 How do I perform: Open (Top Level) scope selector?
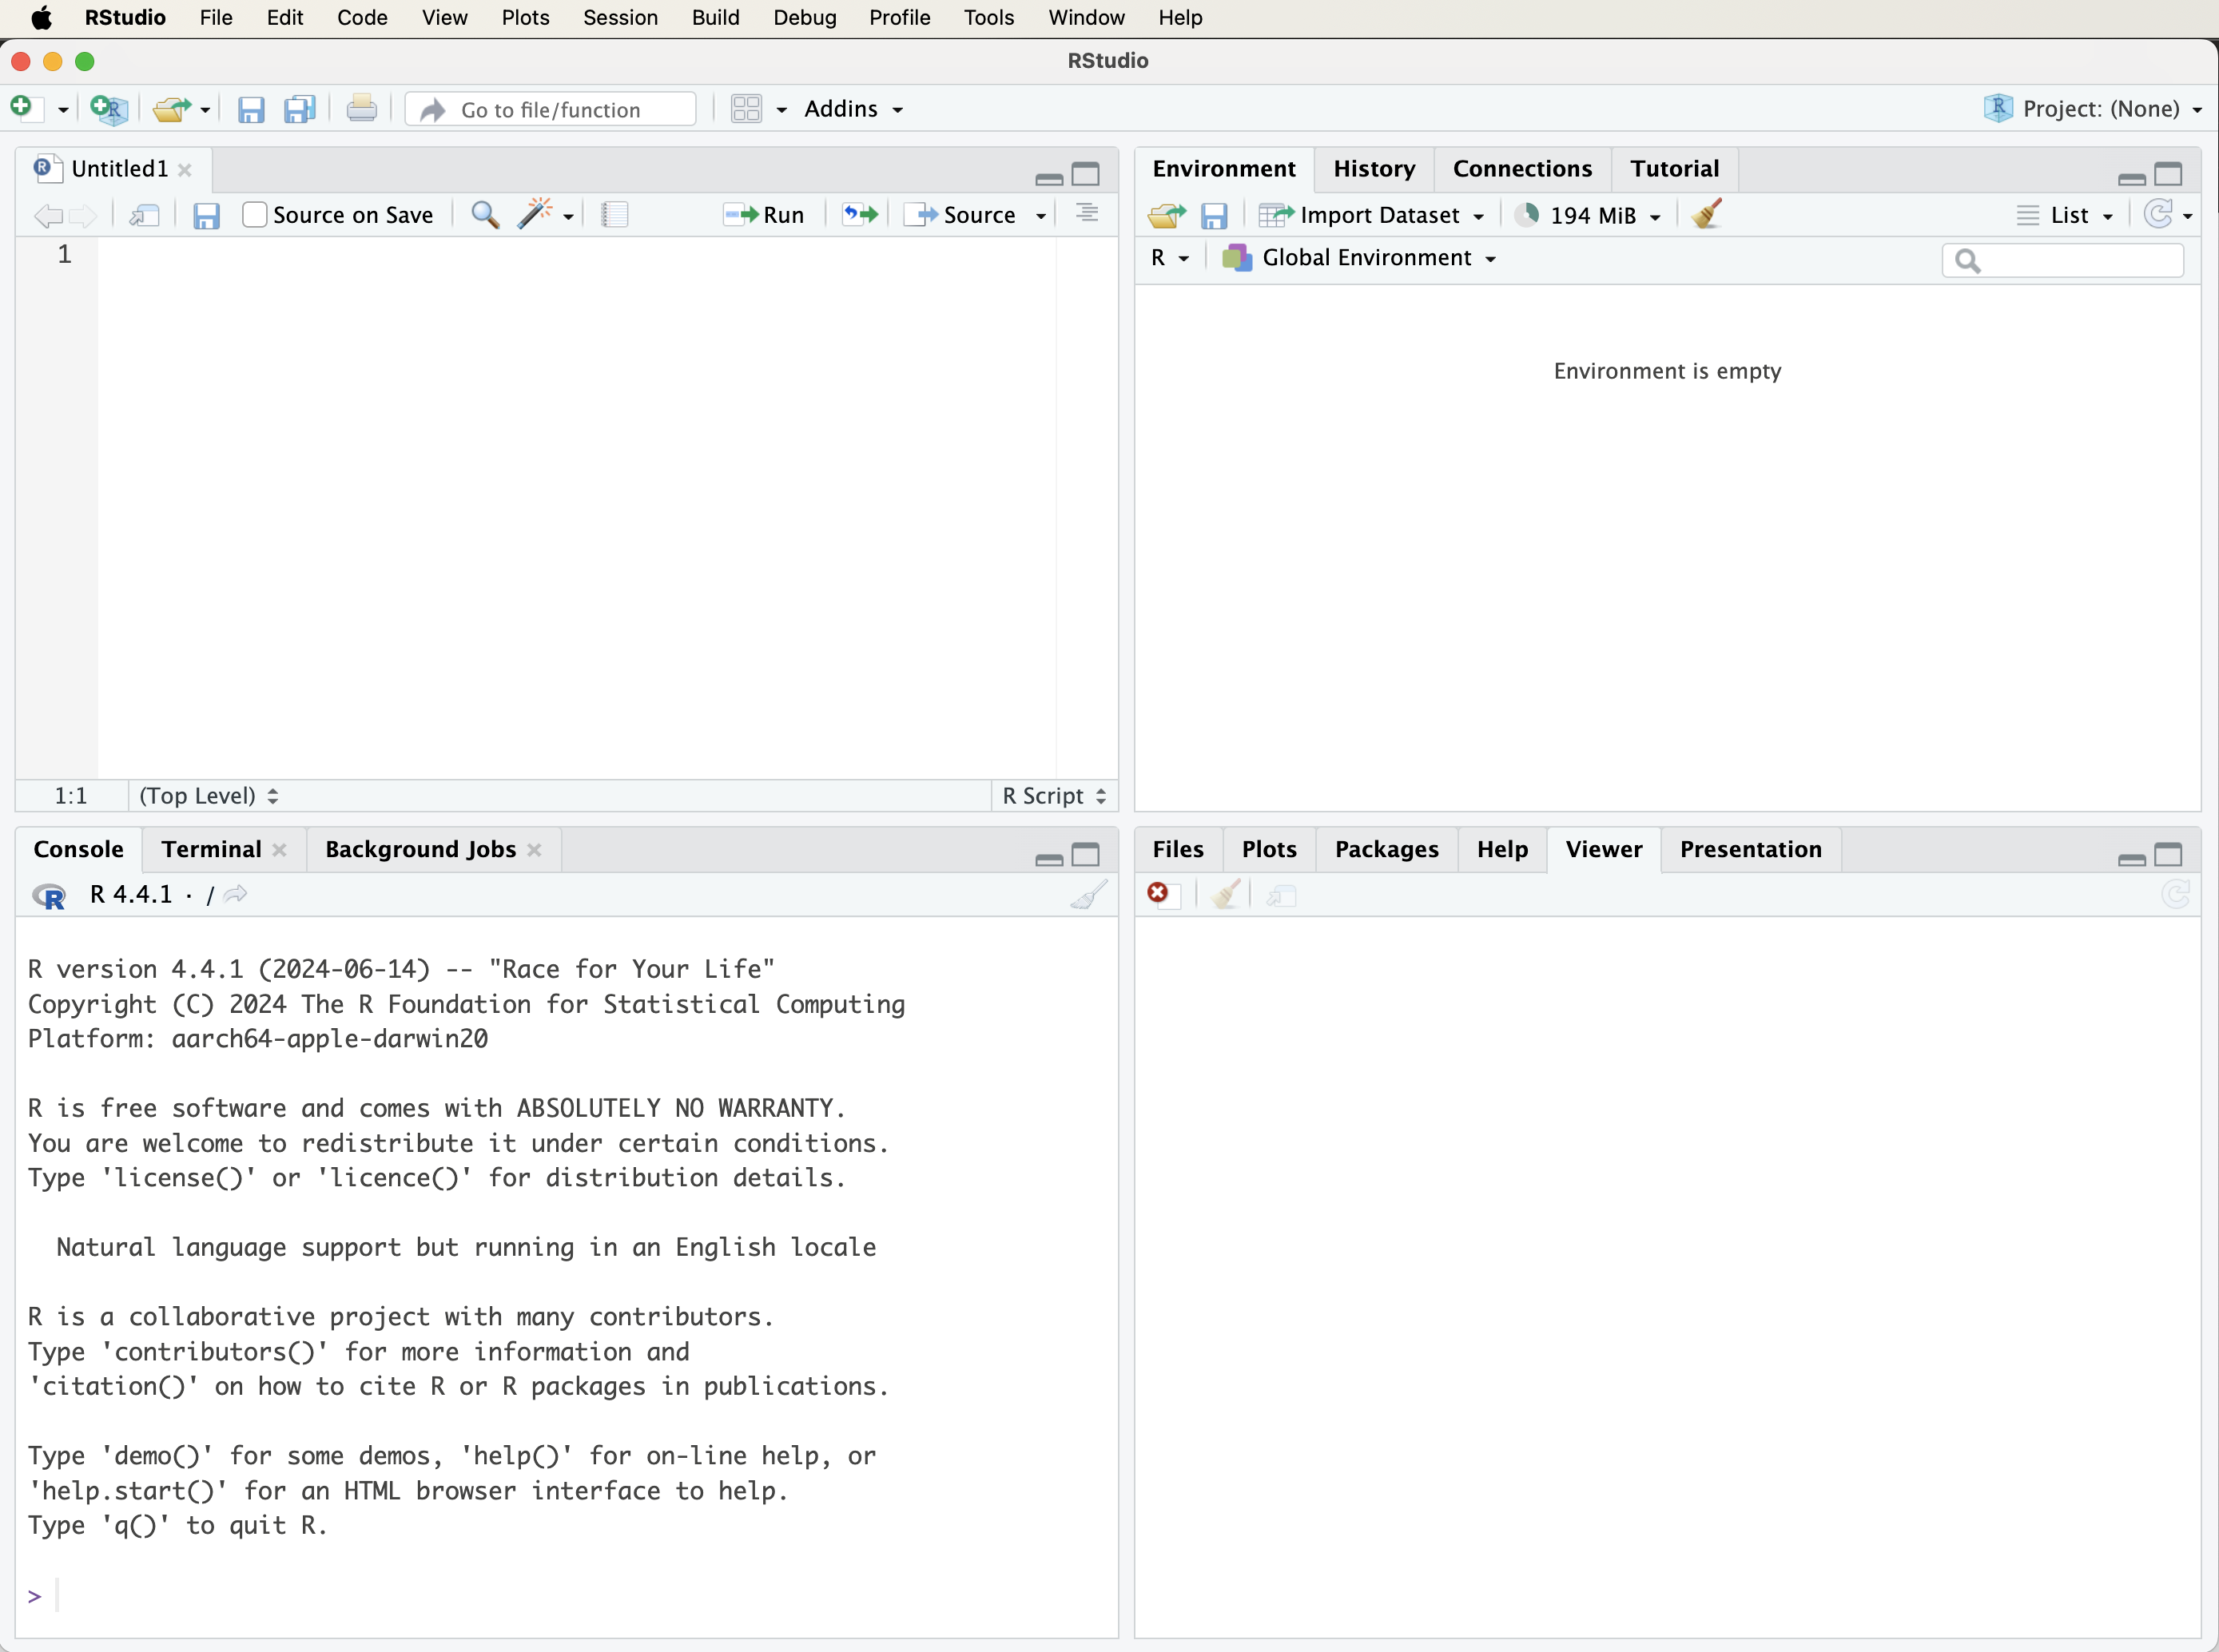point(209,795)
